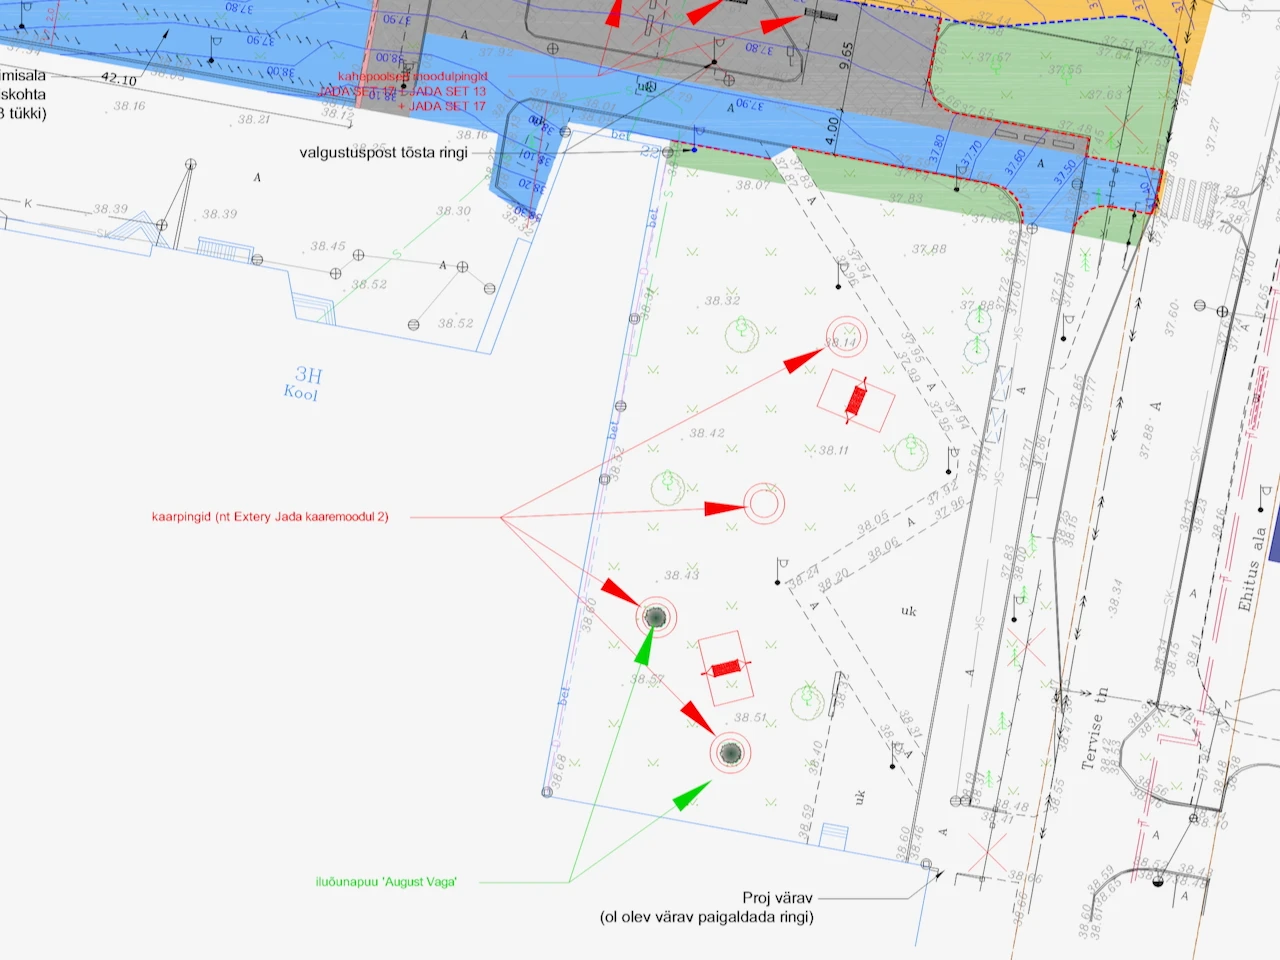Click the upper red rectangle bench near 38.11
This screenshot has height=960, width=1280.
click(855, 400)
